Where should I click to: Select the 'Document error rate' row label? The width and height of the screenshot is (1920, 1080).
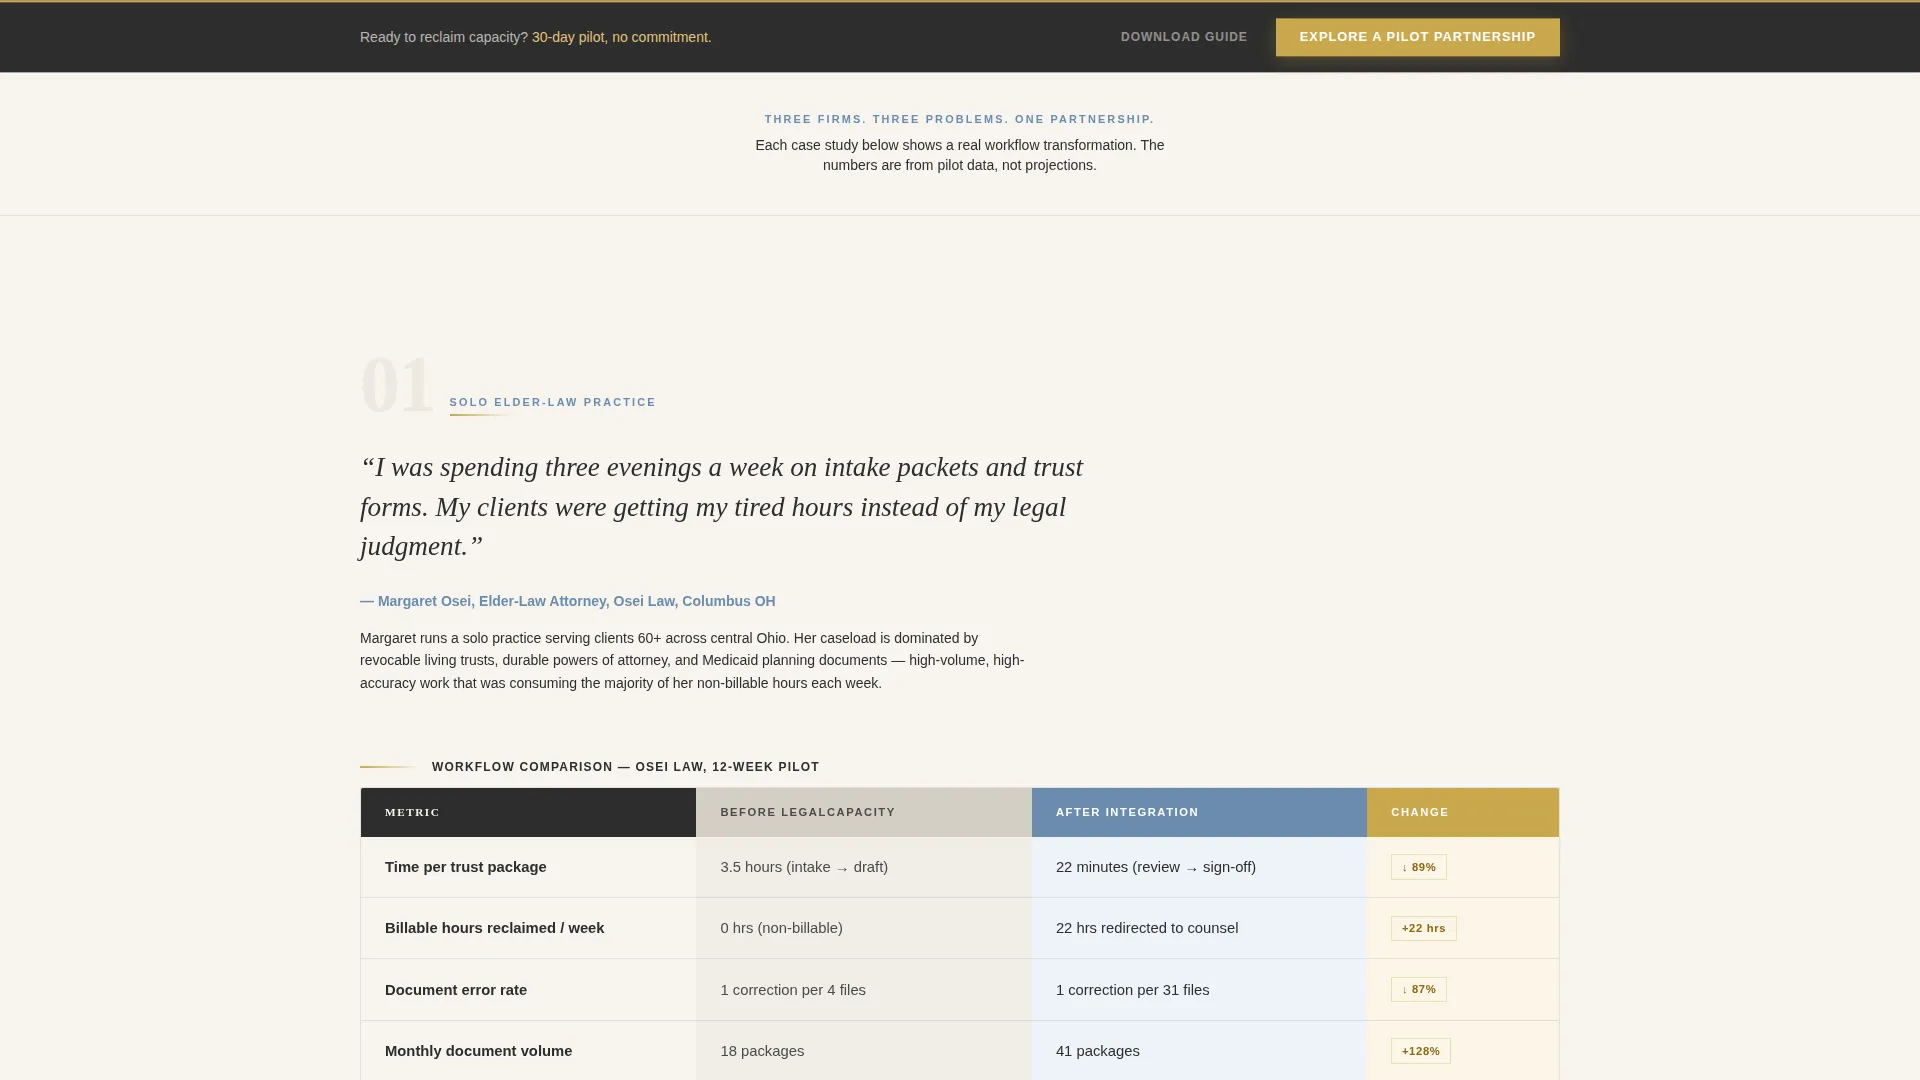tap(455, 990)
